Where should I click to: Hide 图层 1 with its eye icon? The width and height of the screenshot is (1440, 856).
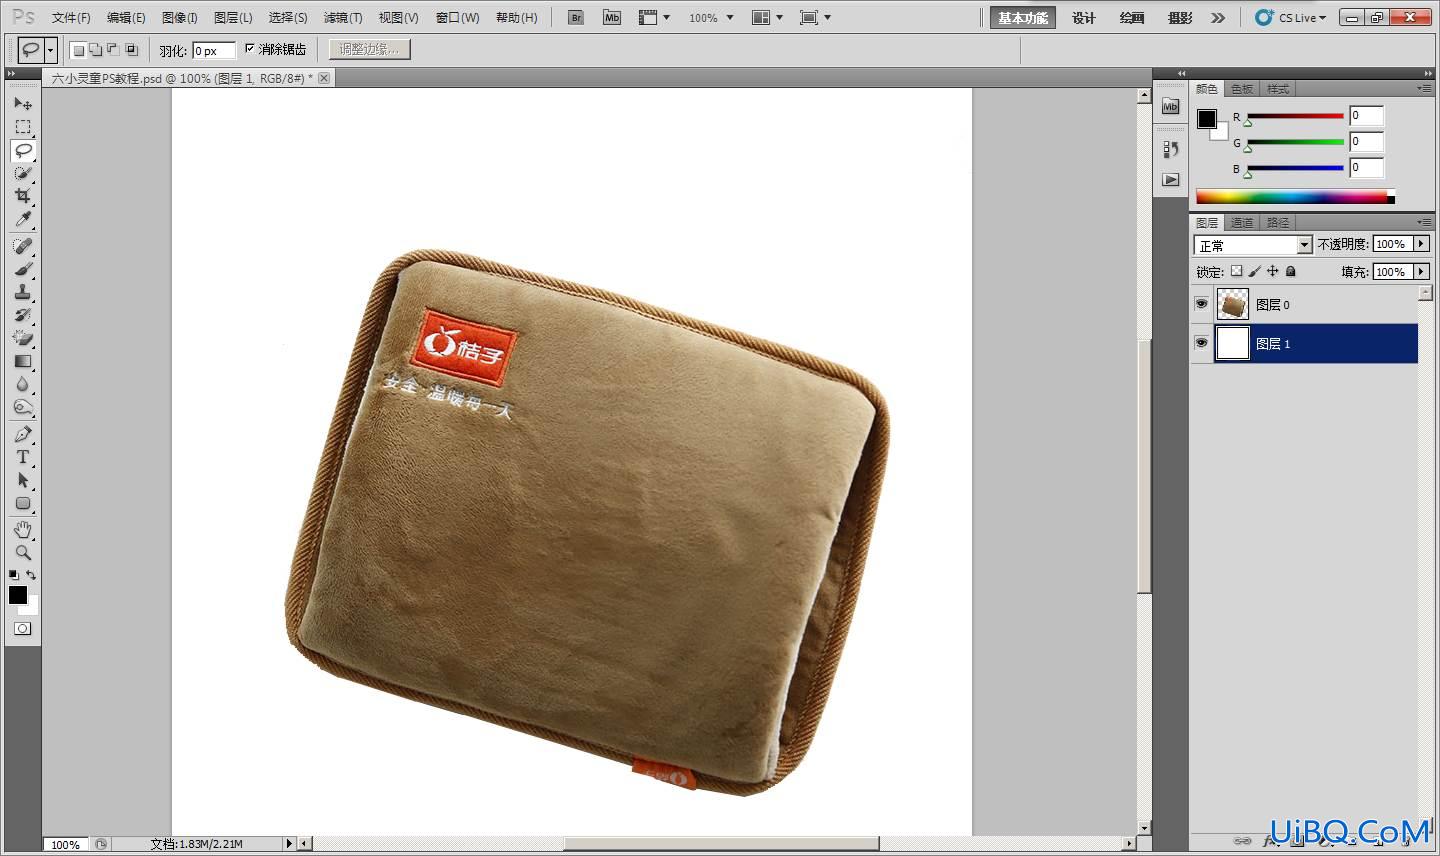pyautogui.click(x=1201, y=343)
